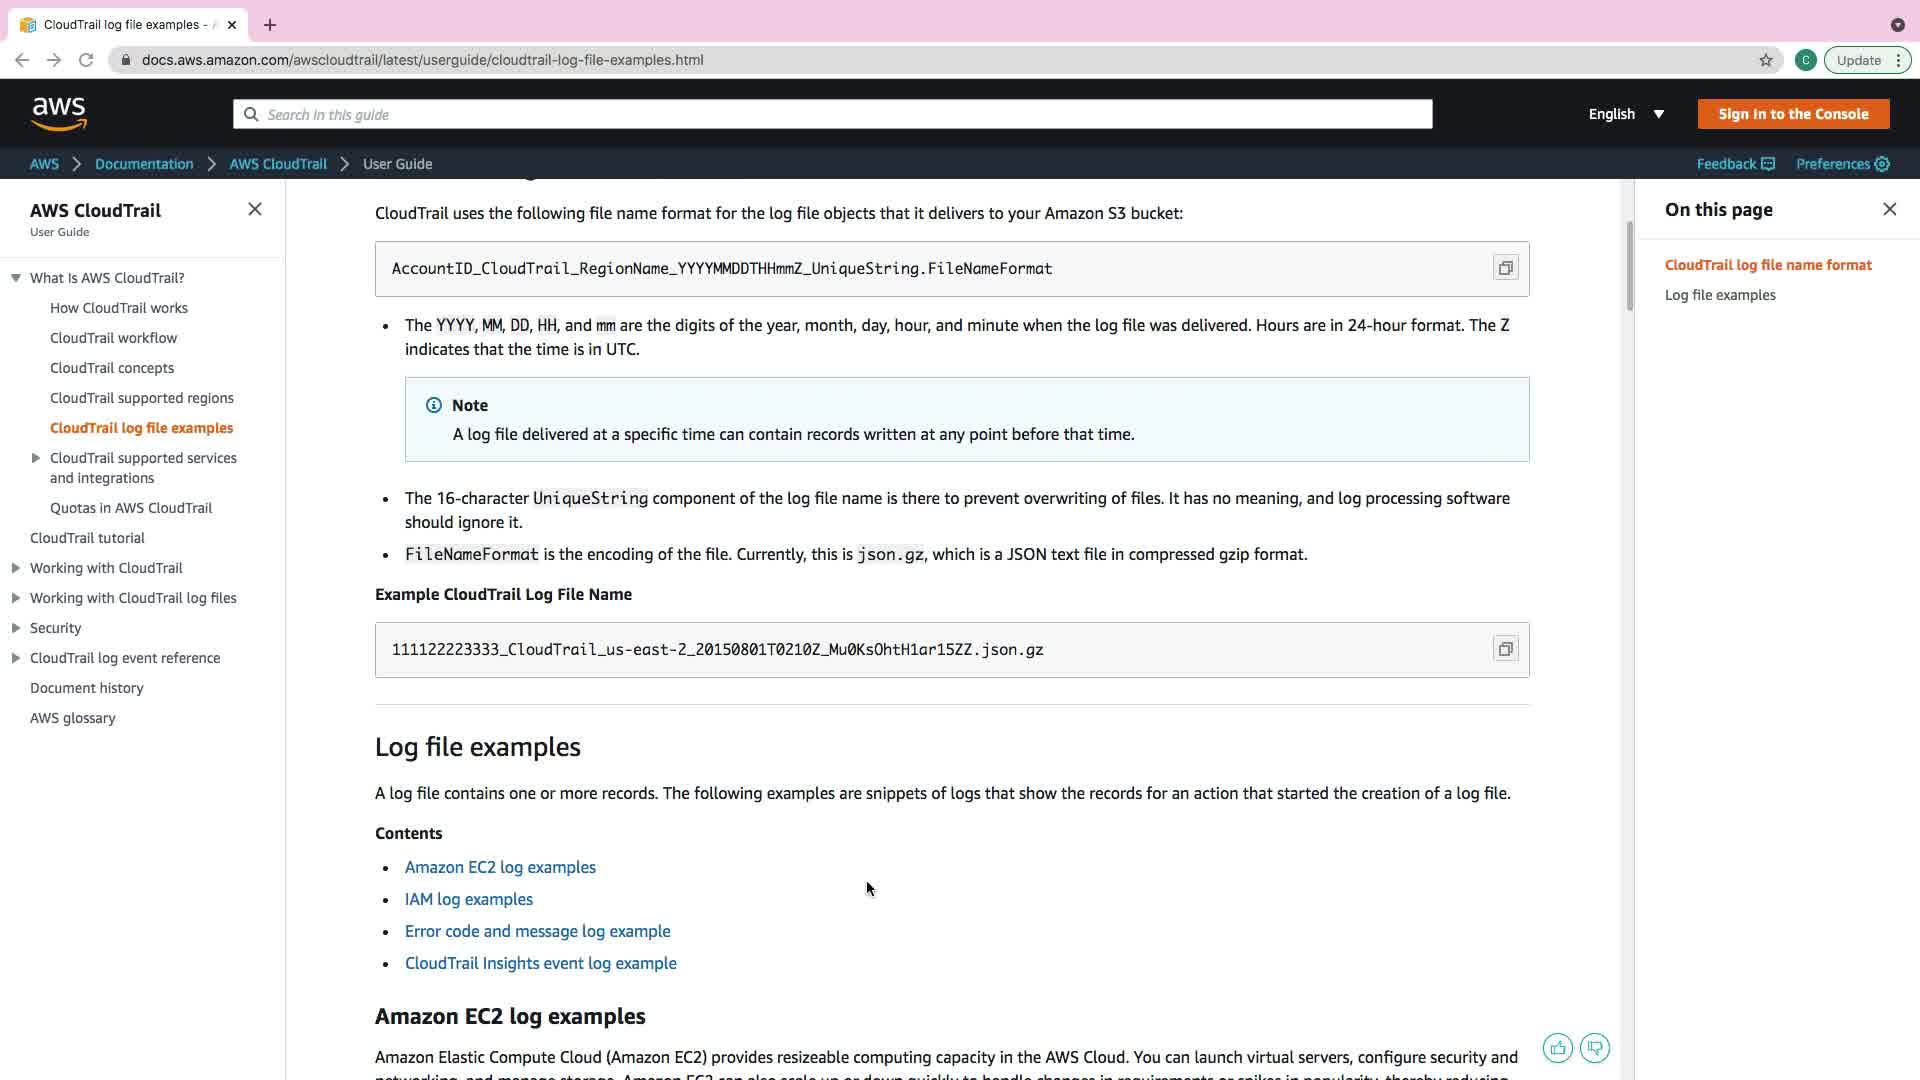Expand CloudTrail supported services and integrations

coord(36,458)
